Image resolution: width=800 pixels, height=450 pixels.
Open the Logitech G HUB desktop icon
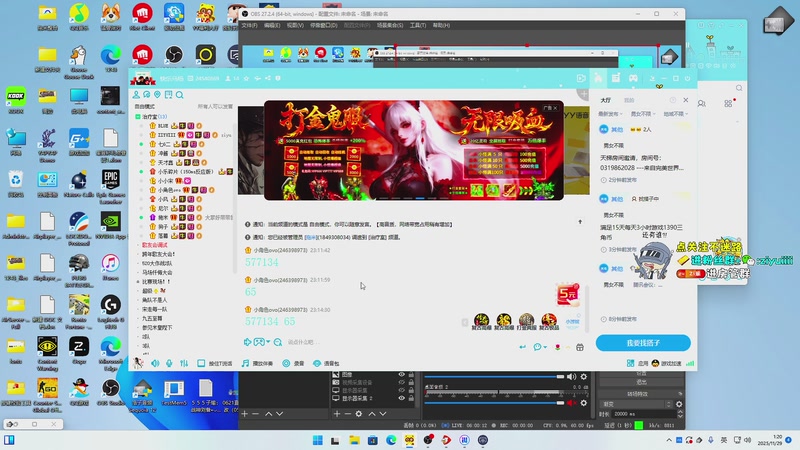110,312
